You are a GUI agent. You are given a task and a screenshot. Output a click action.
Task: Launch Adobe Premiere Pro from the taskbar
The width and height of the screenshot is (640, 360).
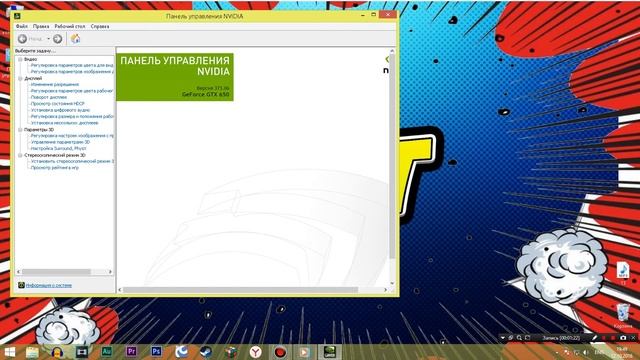click(x=131, y=351)
